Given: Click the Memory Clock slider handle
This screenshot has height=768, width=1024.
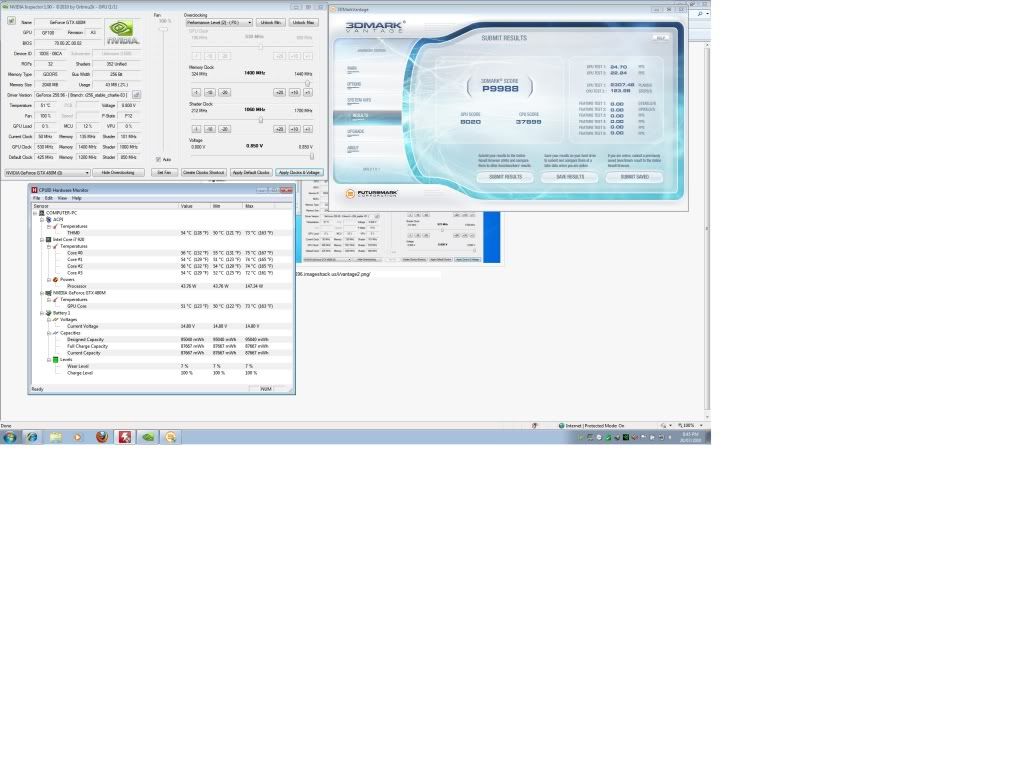Looking at the screenshot, I should point(308,84).
